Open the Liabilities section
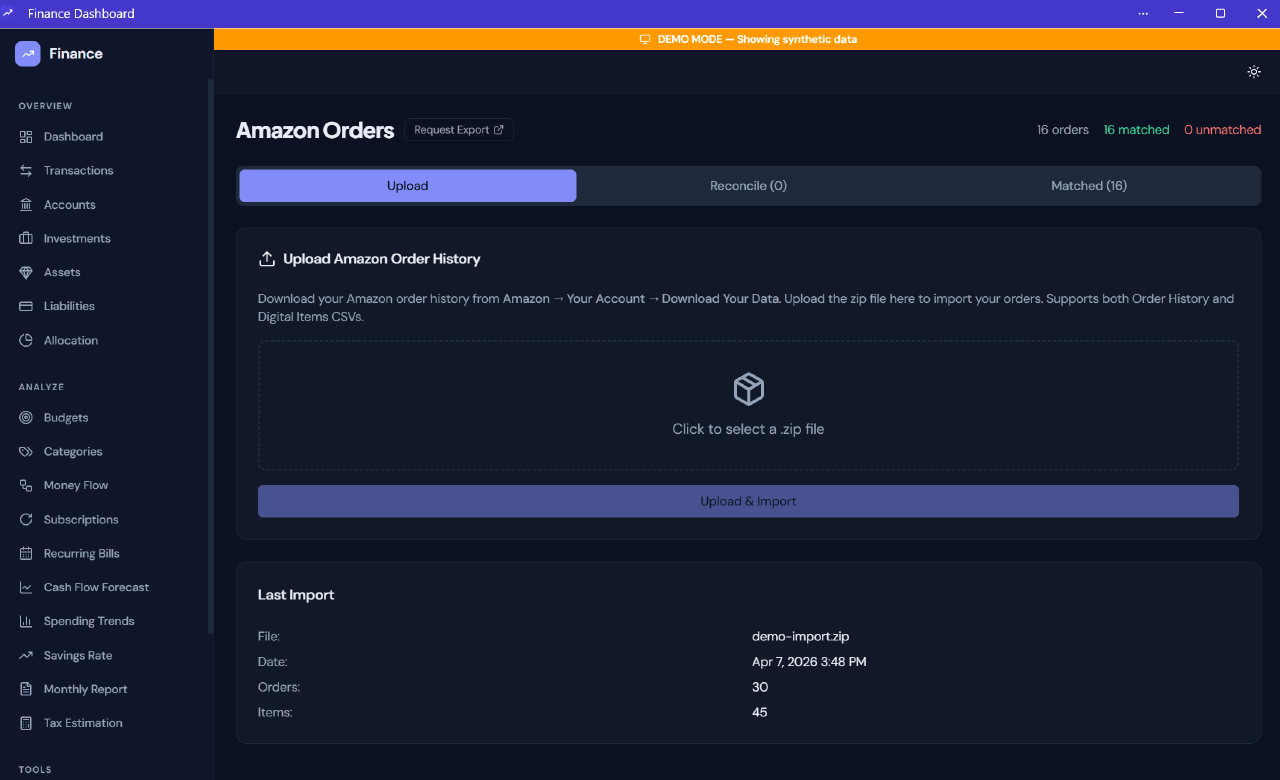Image resolution: width=1280 pixels, height=780 pixels. point(70,305)
